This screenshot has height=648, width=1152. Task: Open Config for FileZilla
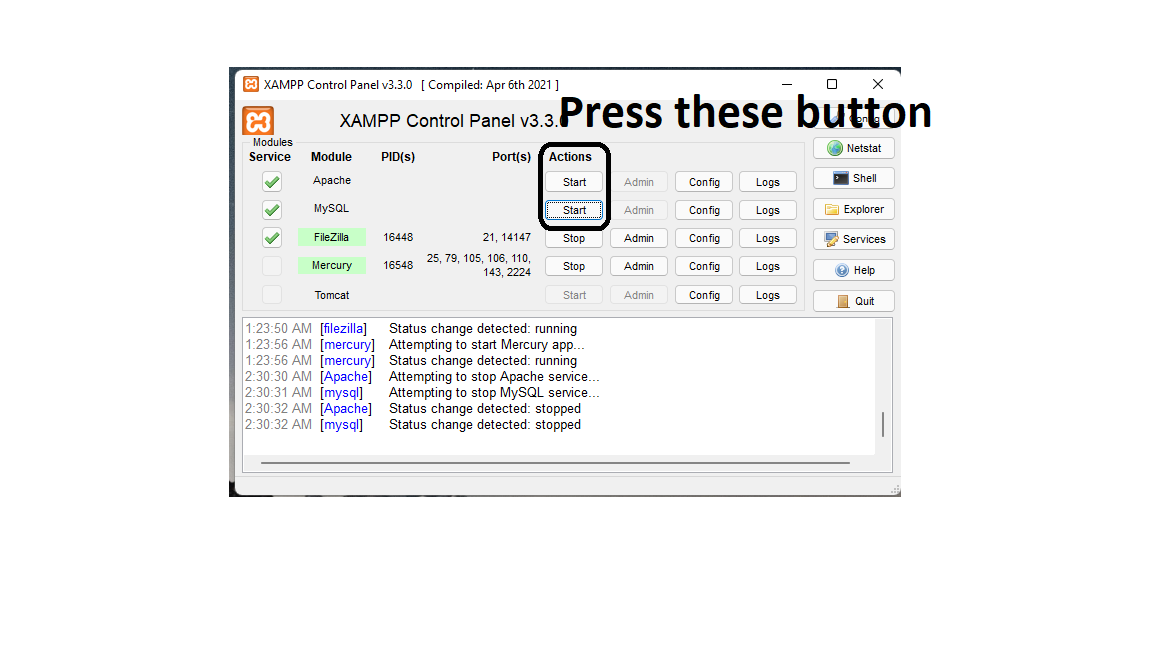click(x=704, y=238)
